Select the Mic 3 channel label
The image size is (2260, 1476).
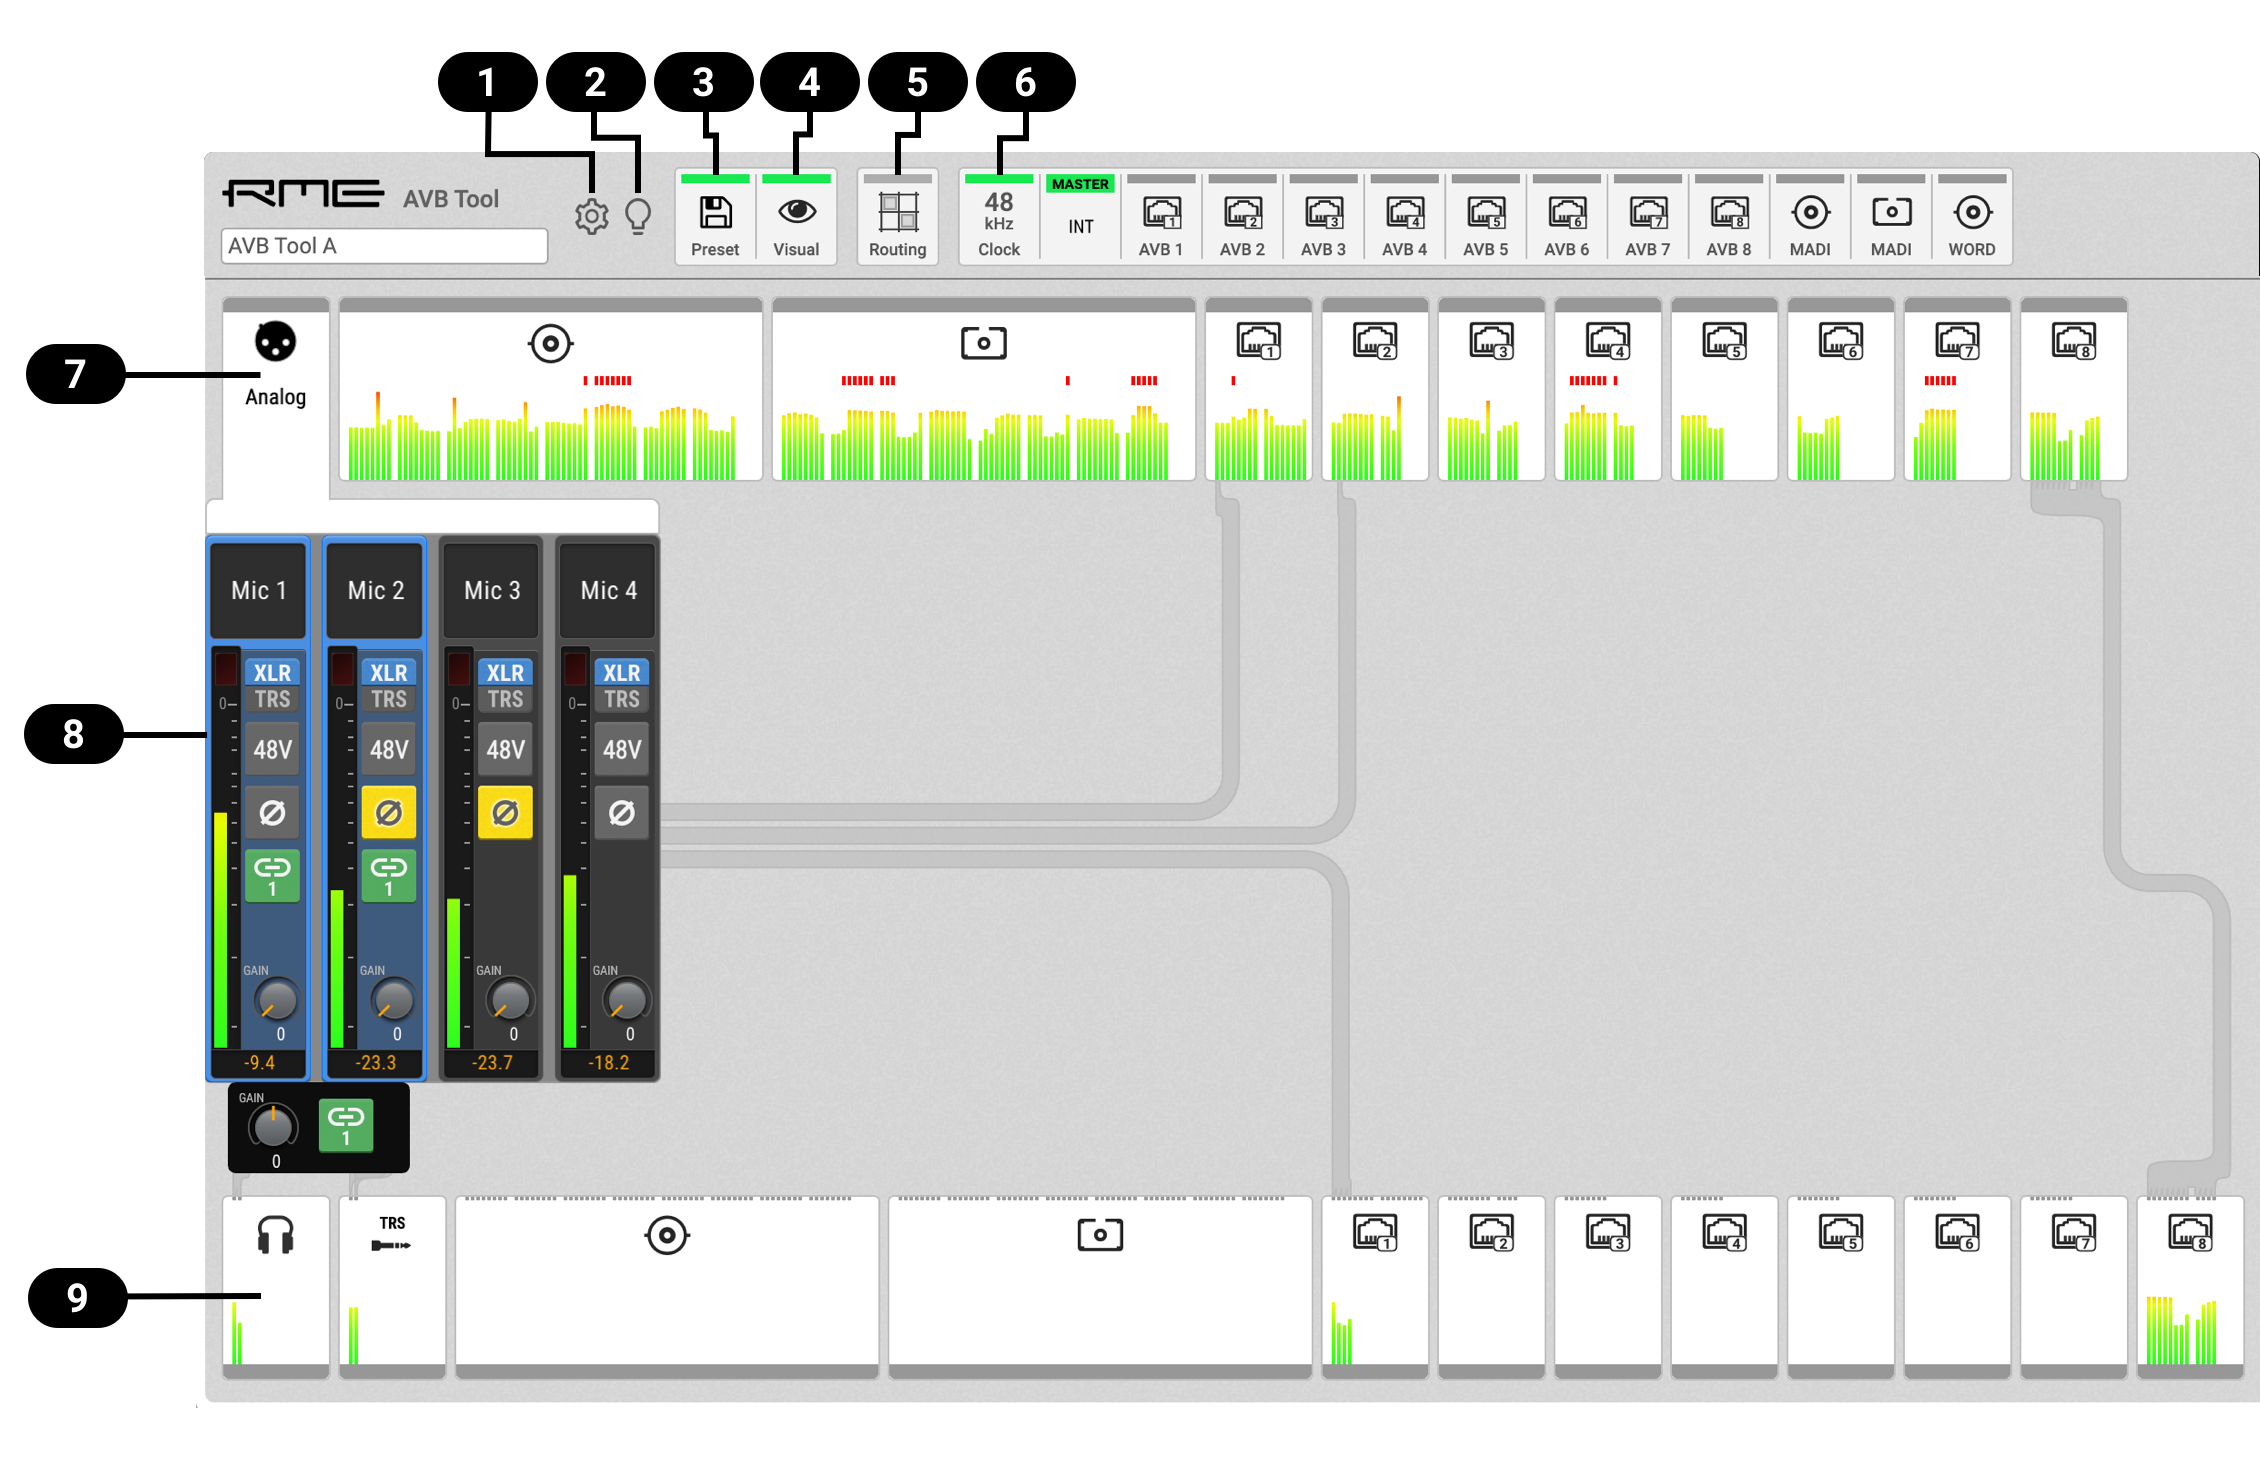pyautogui.click(x=491, y=591)
